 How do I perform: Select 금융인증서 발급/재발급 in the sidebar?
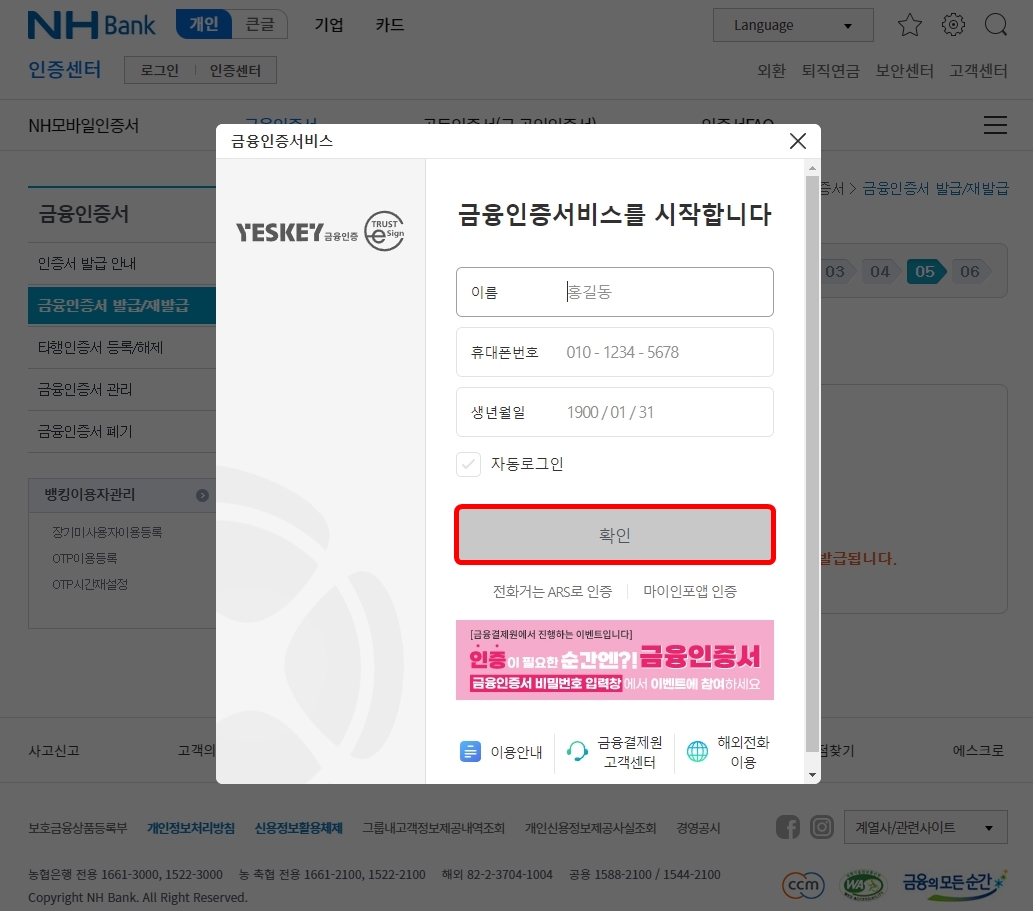tap(113, 305)
